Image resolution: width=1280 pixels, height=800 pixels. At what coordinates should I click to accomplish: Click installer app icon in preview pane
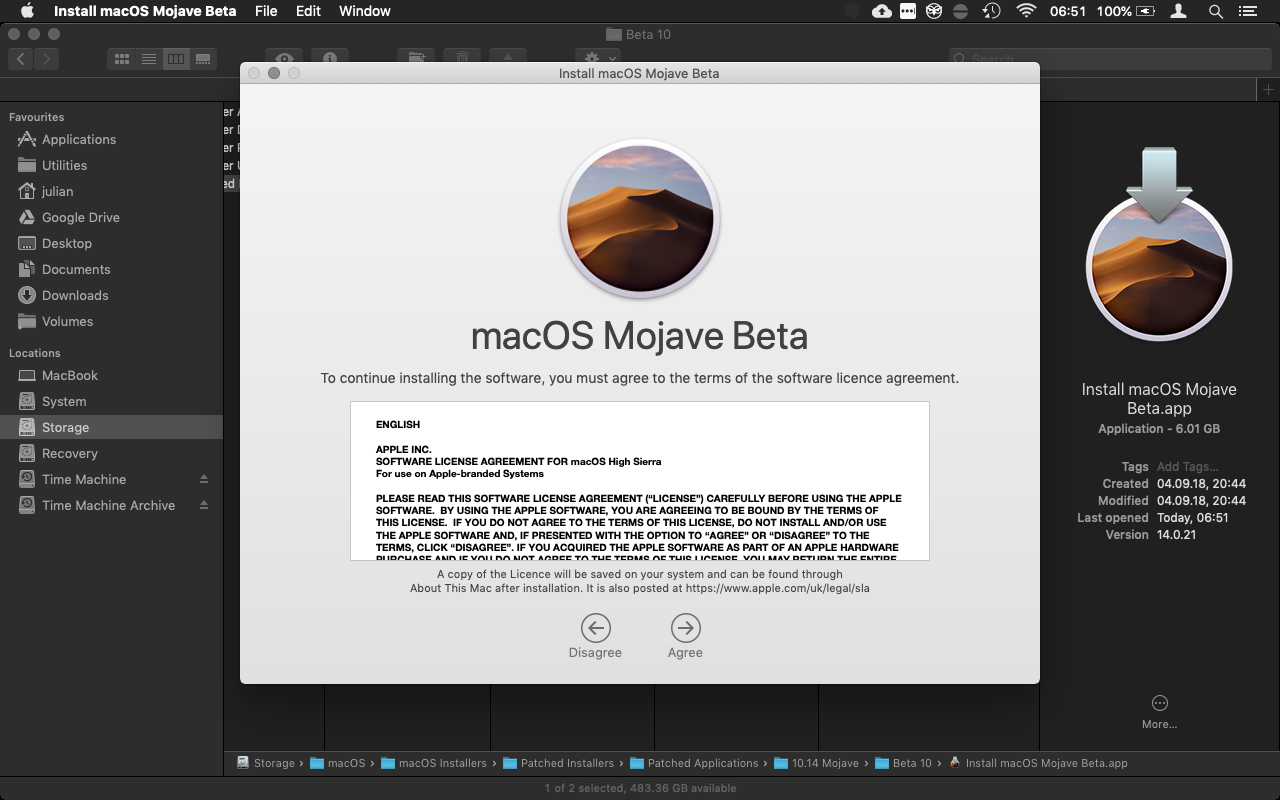1159,245
